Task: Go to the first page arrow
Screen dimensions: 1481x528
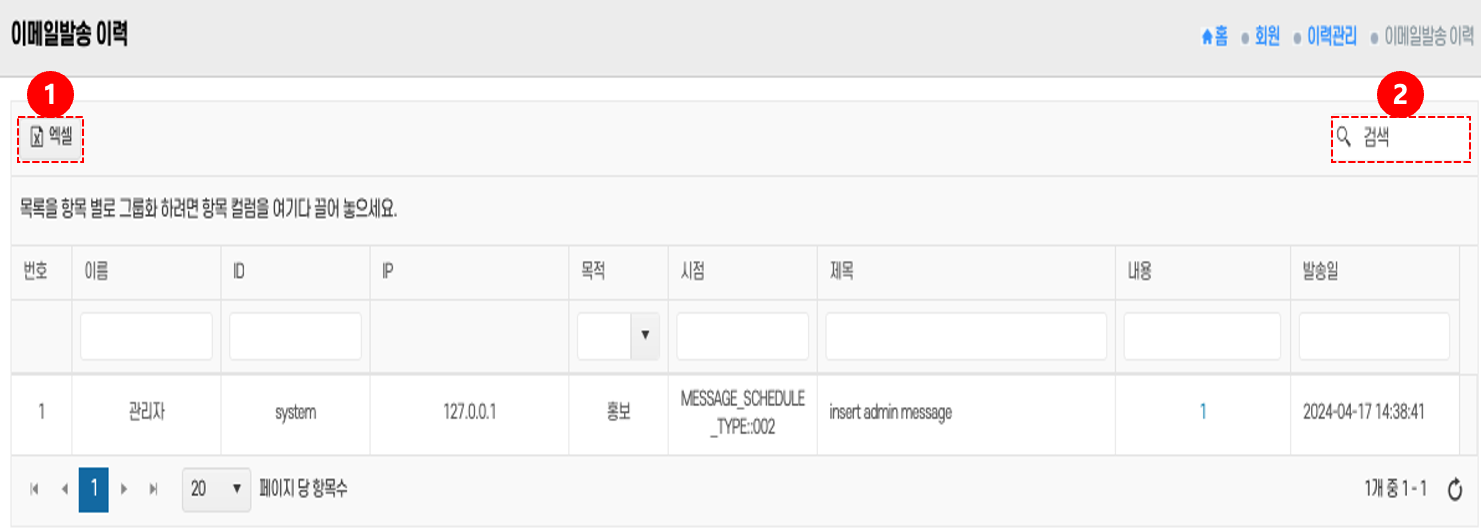Action: coord(35,489)
